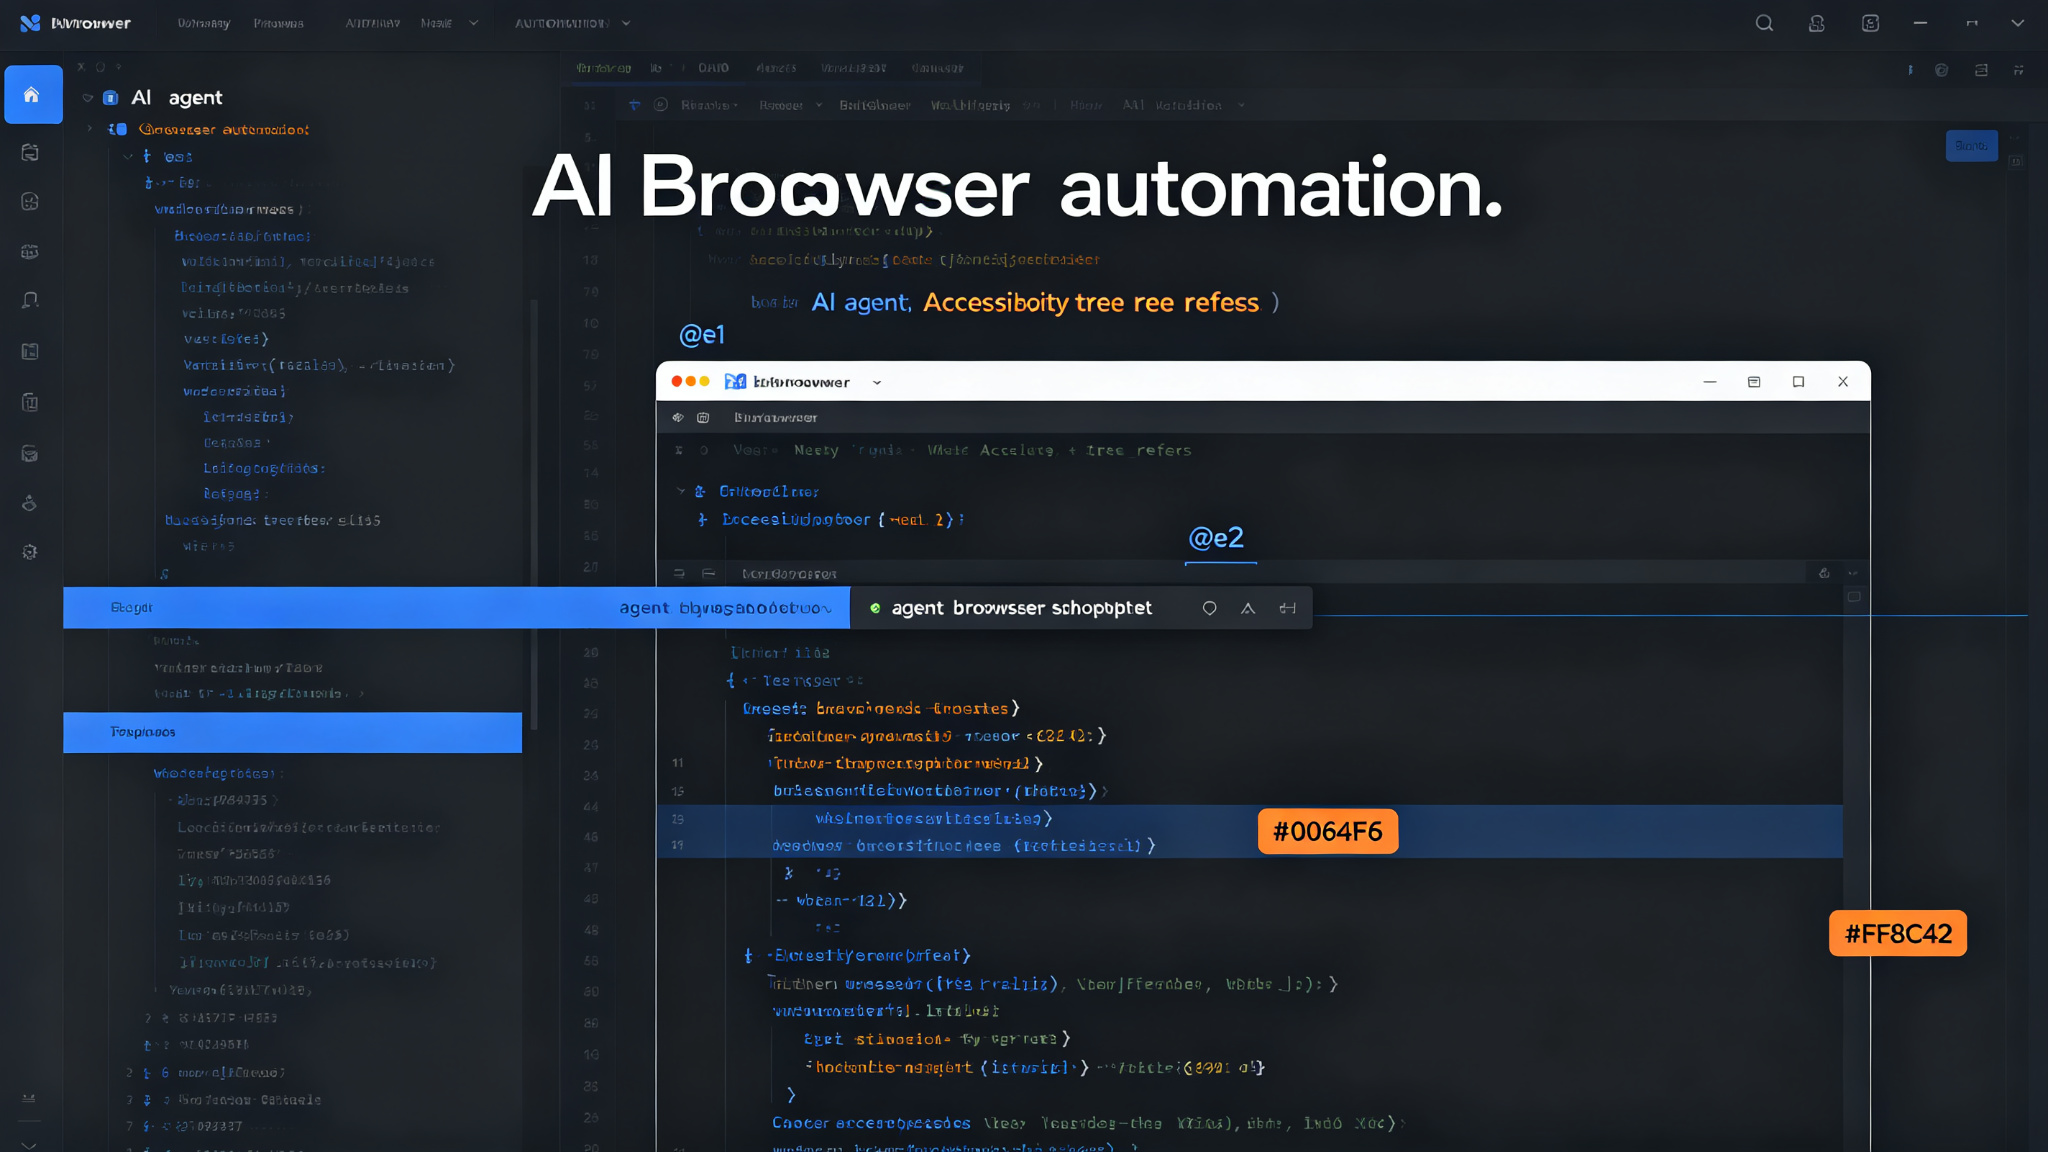Open the dropdown chevron after the fourth top menu item
Screen dimensions: 2048x1152
[473, 23]
